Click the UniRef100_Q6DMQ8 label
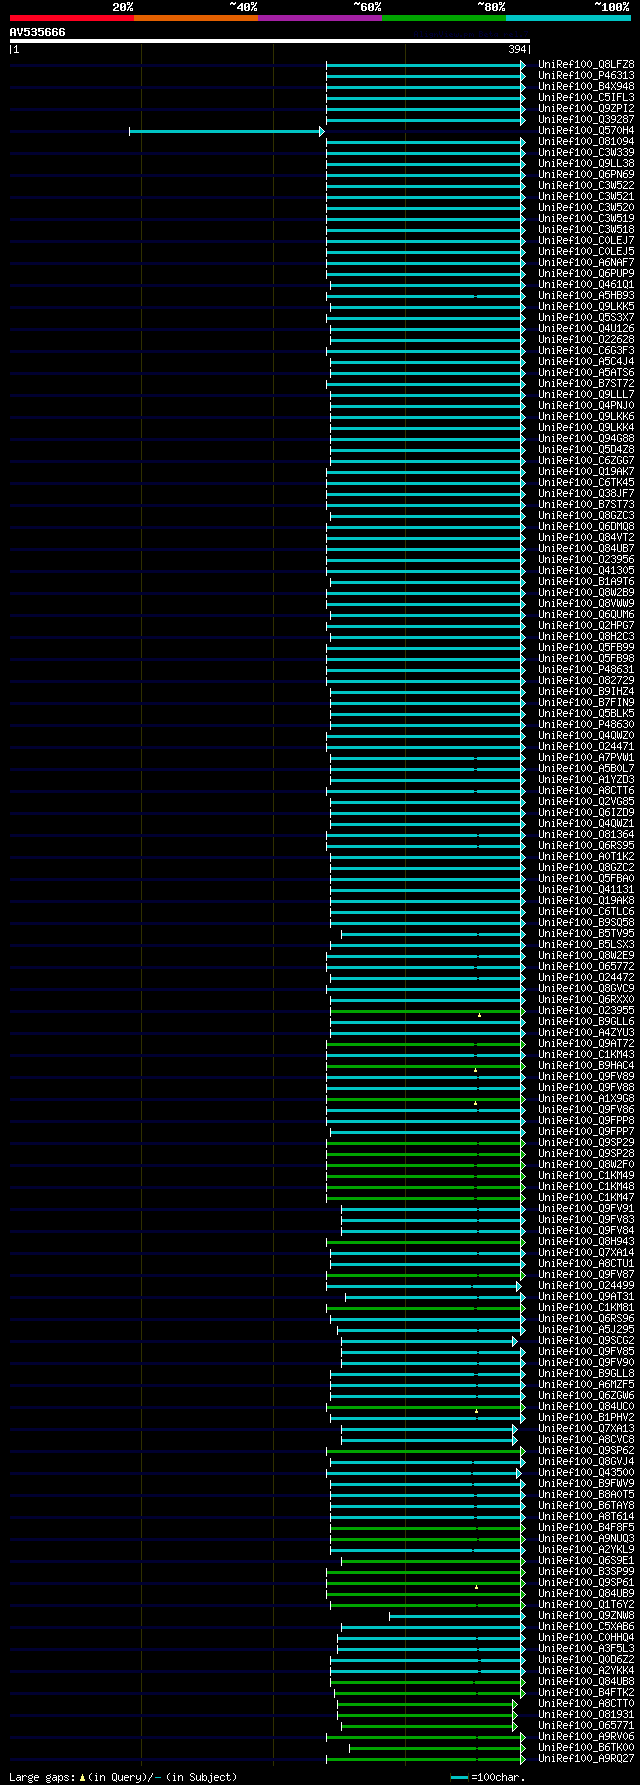The image size is (640, 1785). 586,526
